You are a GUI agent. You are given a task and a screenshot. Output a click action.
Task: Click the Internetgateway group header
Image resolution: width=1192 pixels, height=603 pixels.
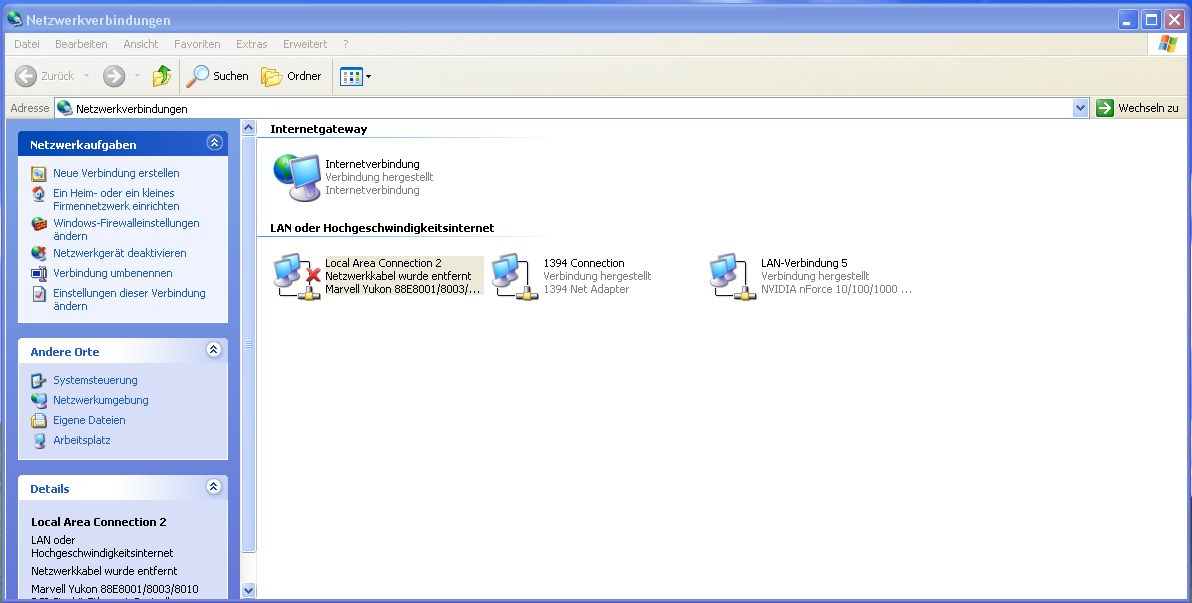(319, 129)
